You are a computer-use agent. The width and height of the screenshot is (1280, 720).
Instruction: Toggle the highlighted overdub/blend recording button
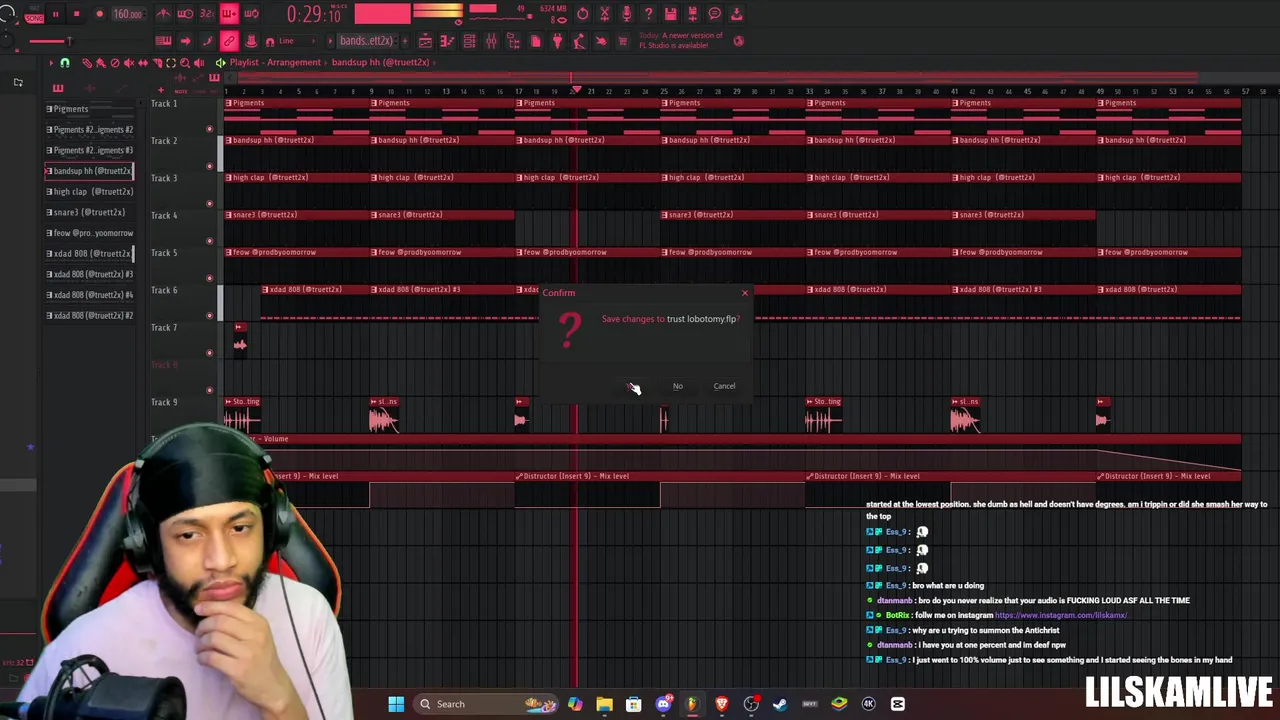pyautogui.click(x=229, y=14)
